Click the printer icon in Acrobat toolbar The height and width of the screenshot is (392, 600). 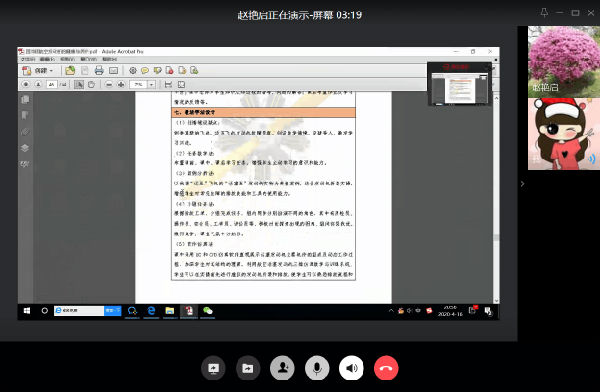point(99,70)
